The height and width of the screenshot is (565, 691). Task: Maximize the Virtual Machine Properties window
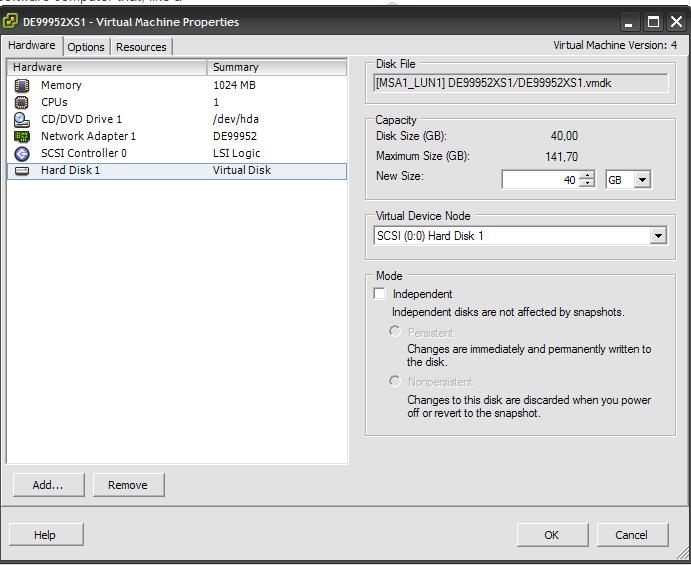coord(653,22)
